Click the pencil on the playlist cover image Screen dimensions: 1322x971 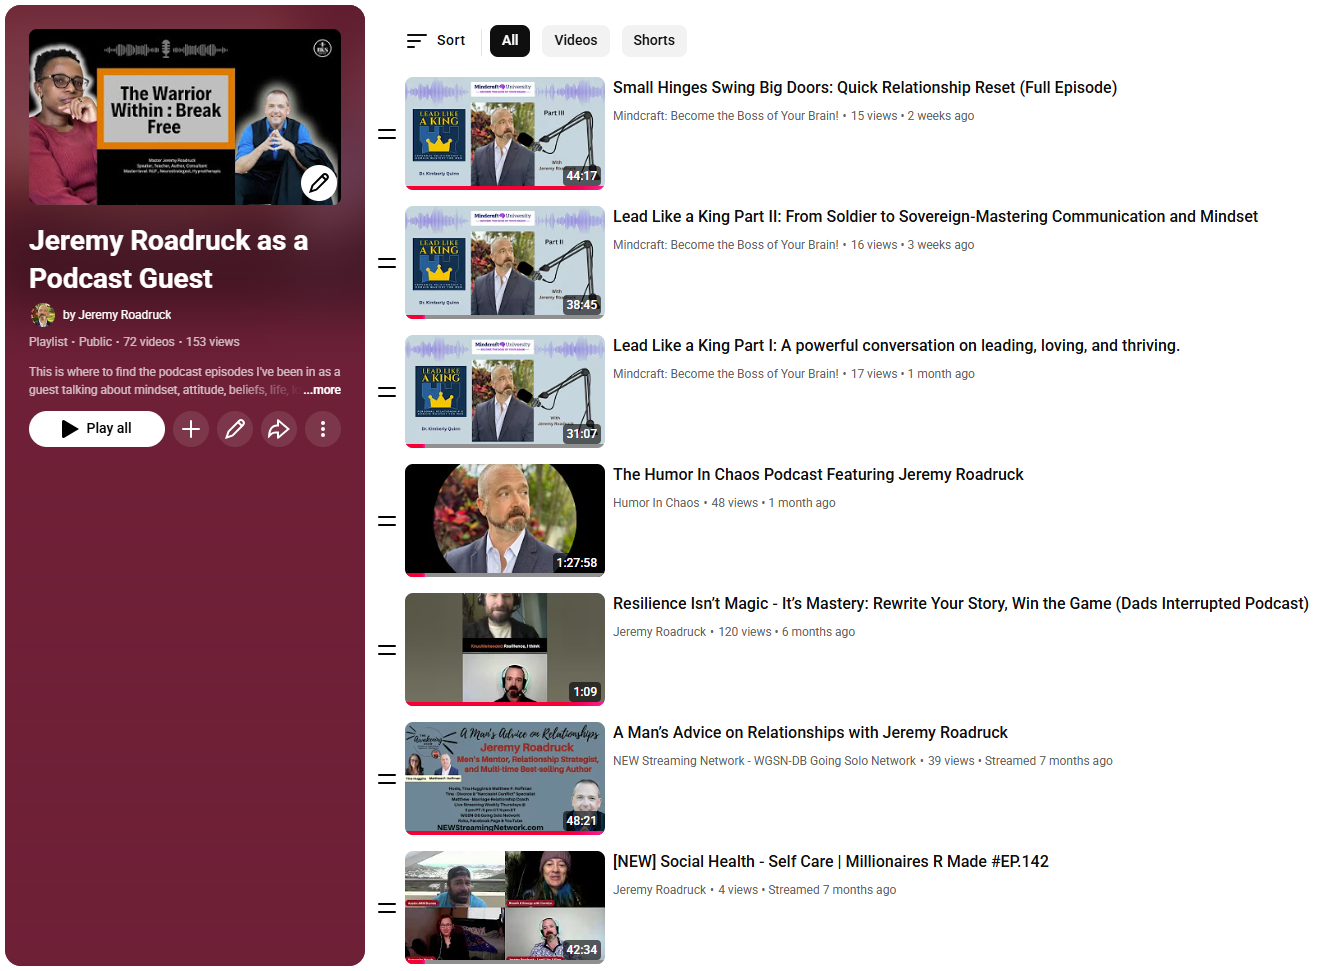tap(319, 183)
